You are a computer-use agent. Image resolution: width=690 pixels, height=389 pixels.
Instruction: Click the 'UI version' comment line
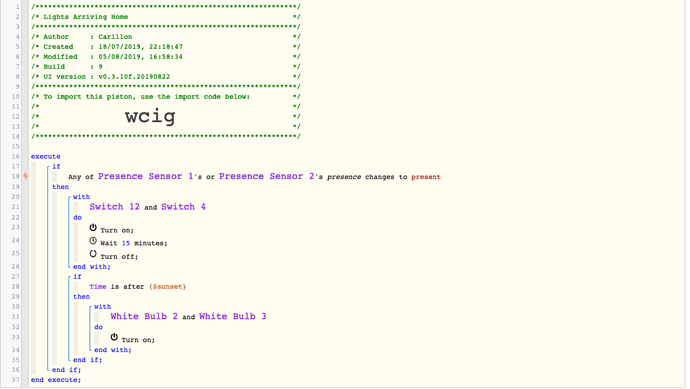click(166, 77)
